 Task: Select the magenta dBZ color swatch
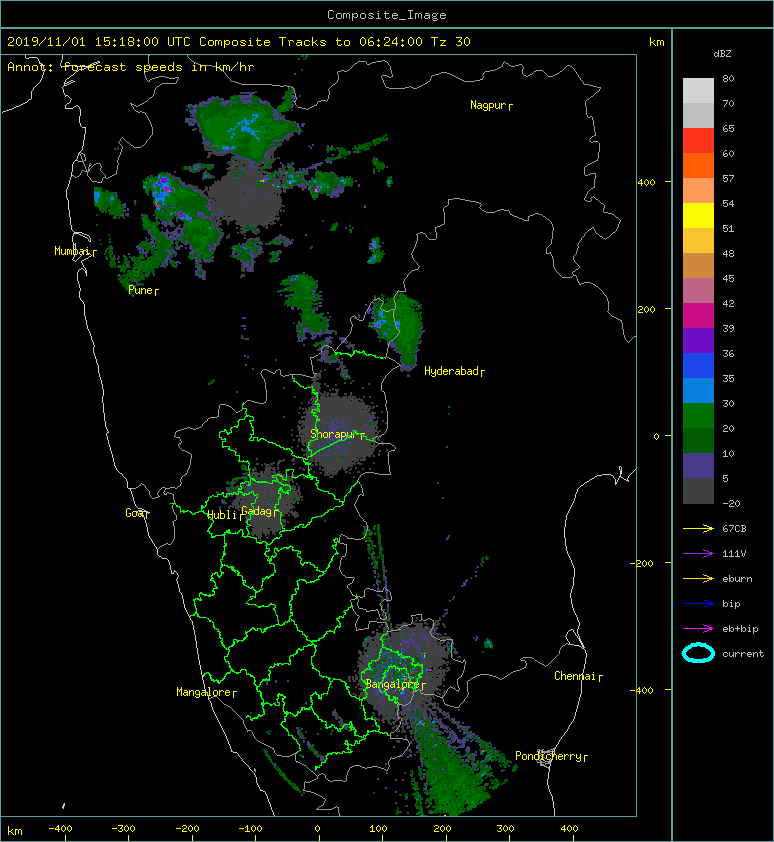tap(698, 316)
